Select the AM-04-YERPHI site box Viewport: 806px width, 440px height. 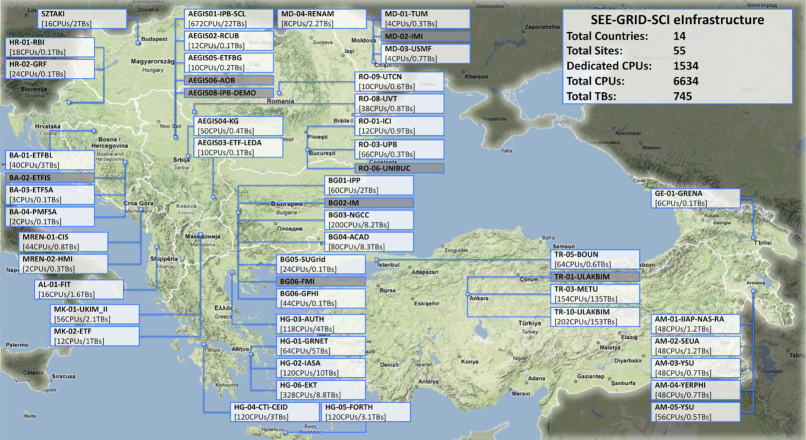coord(696,390)
